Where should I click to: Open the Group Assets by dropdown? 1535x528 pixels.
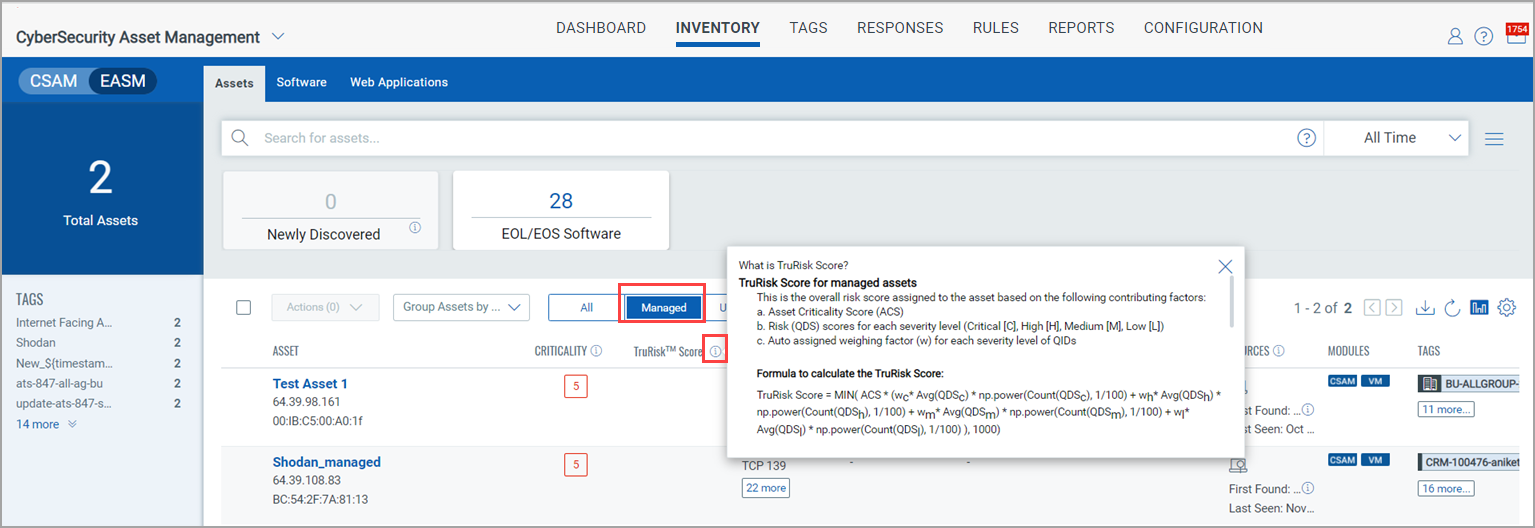click(x=461, y=307)
